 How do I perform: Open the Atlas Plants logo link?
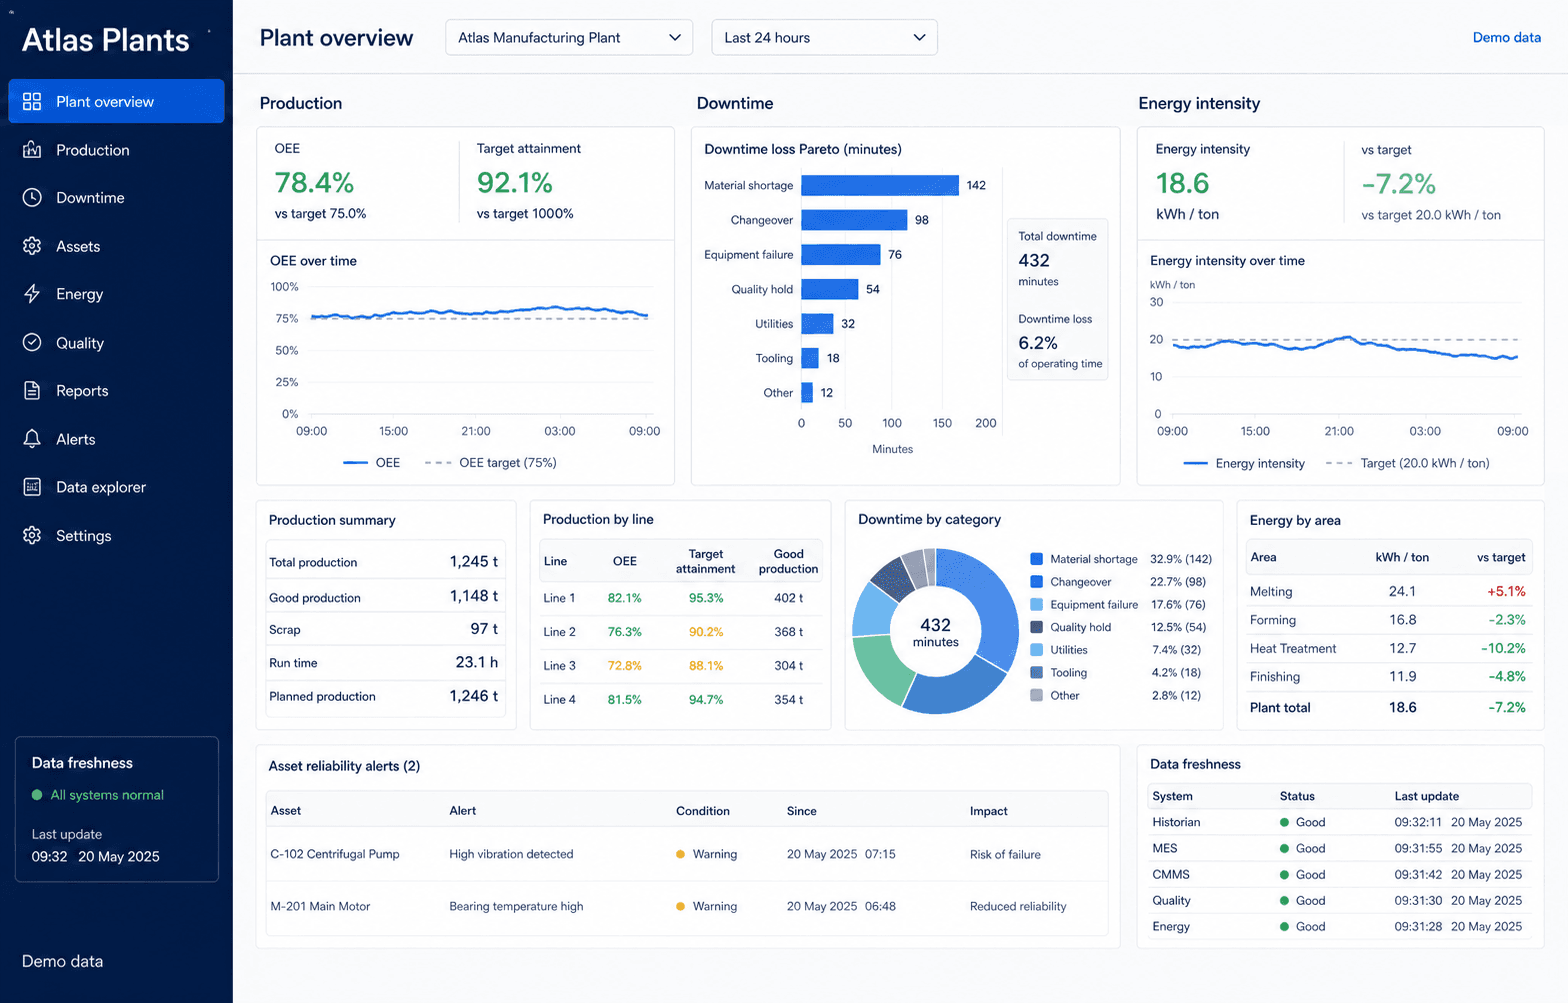point(106,40)
